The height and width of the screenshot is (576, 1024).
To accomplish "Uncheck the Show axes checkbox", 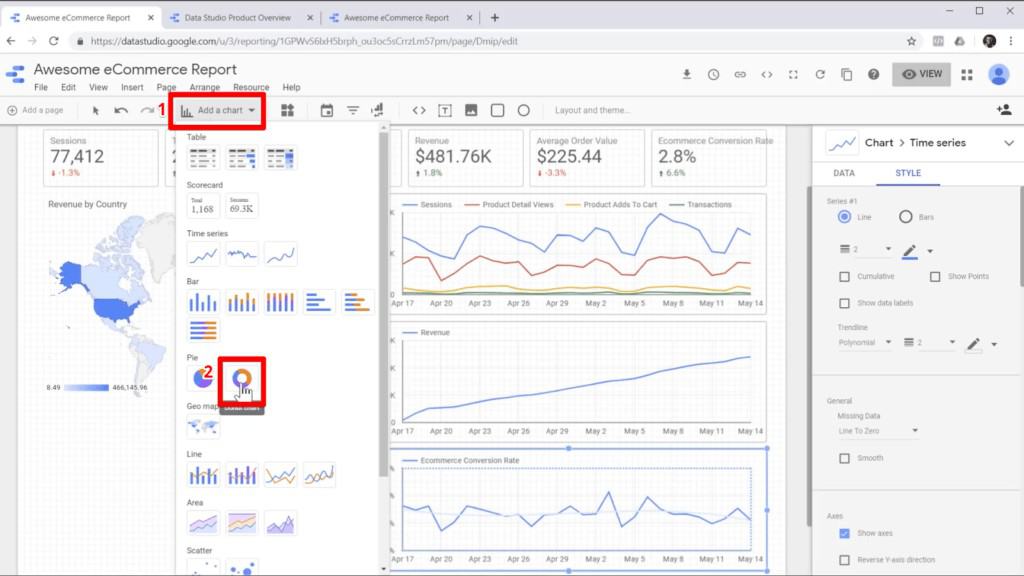I will click(x=845, y=534).
